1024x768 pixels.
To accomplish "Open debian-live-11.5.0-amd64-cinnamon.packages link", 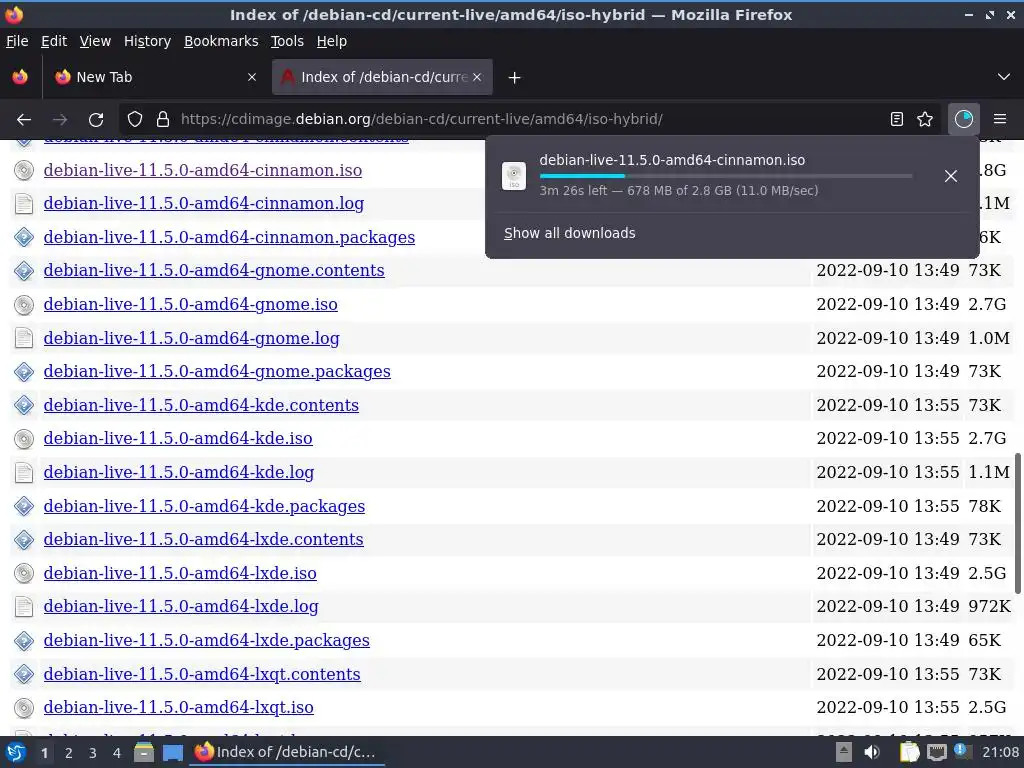I will coord(229,237).
